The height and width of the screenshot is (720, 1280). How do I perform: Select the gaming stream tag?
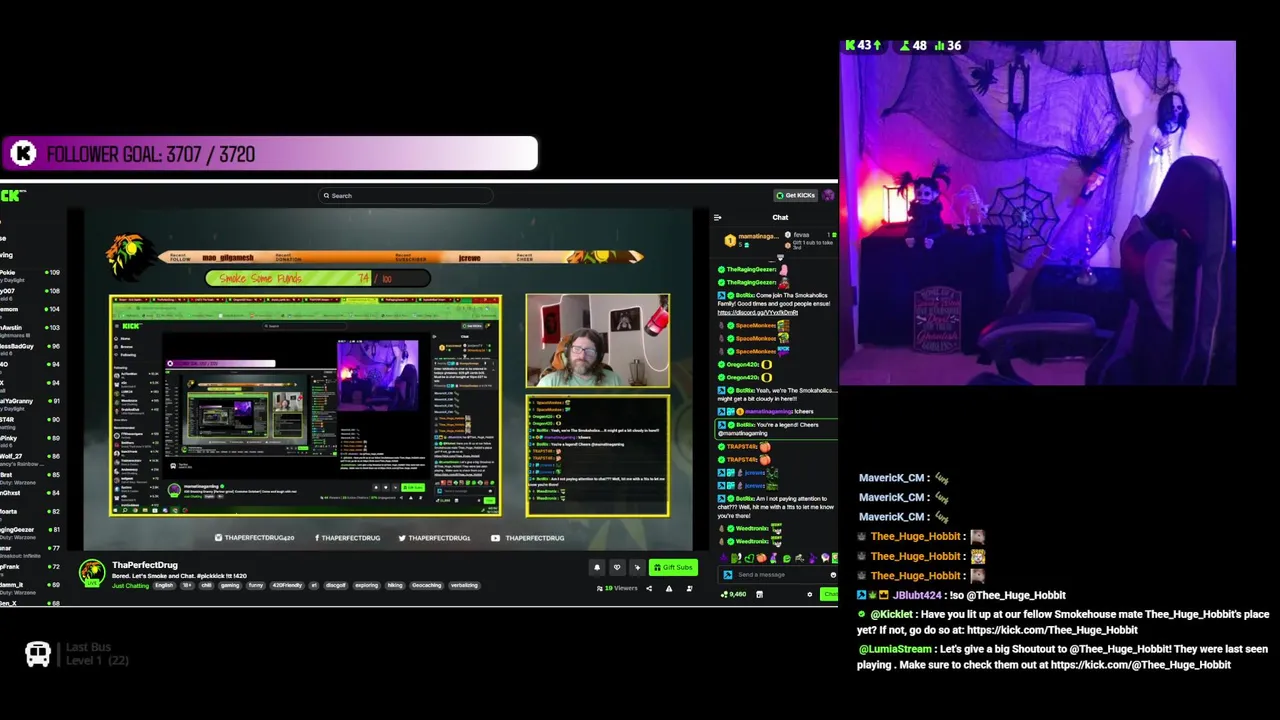pos(230,585)
